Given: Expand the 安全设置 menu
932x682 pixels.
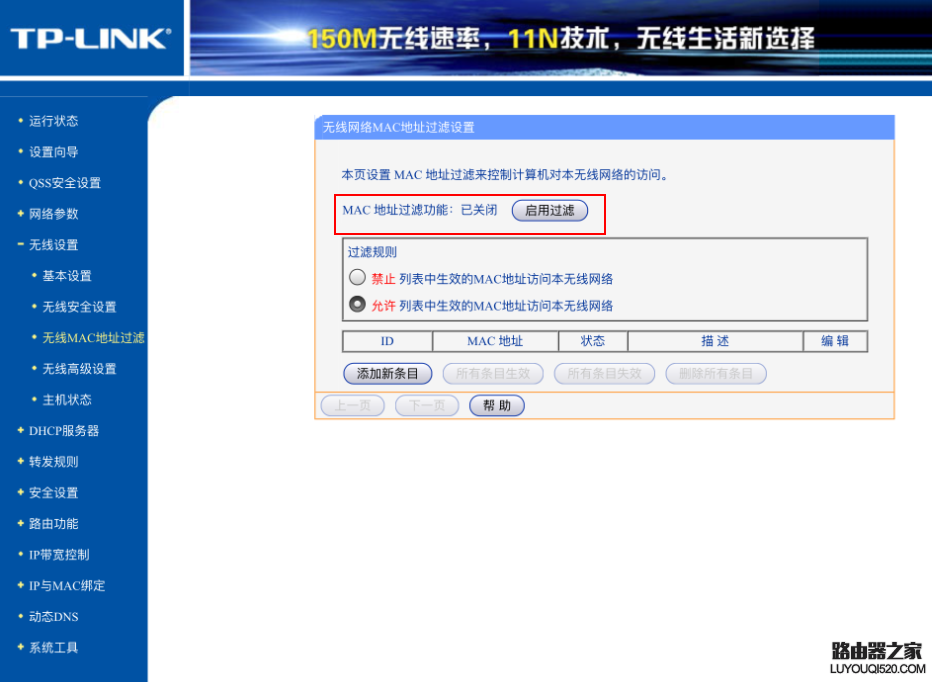Looking at the screenshot, I should (53, 492).
